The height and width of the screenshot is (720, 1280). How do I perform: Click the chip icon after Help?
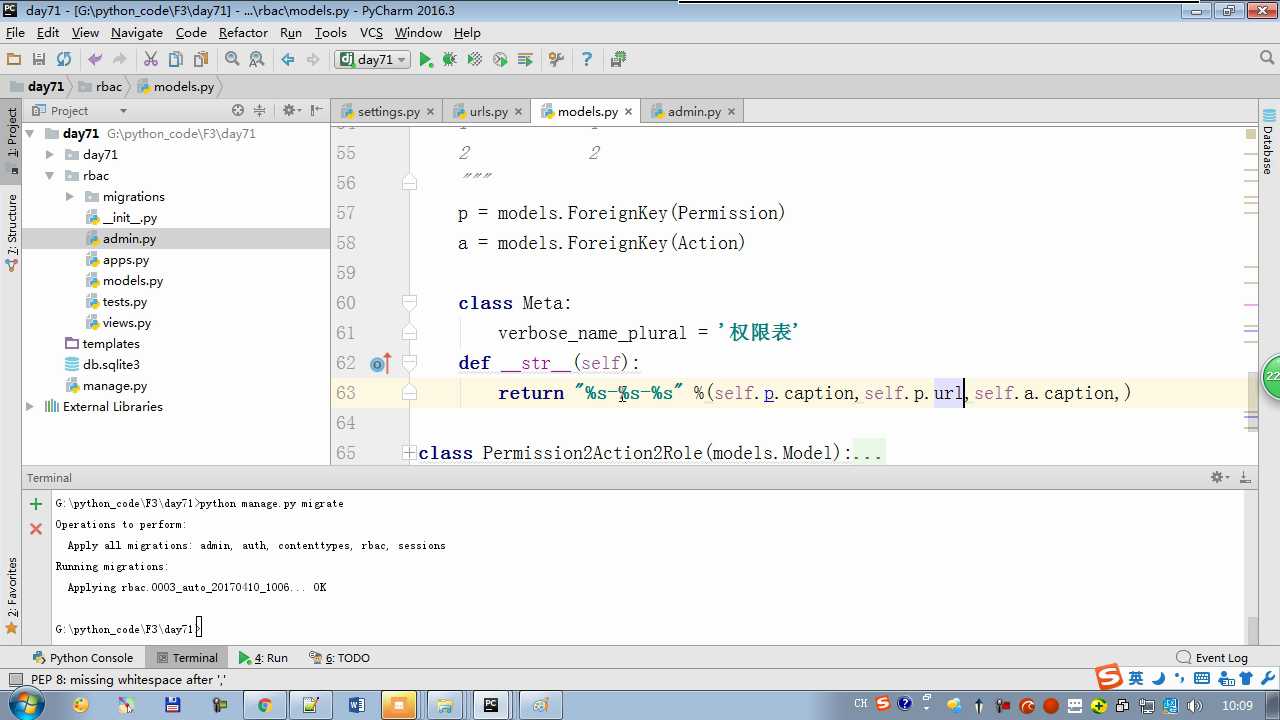point(618,60)
